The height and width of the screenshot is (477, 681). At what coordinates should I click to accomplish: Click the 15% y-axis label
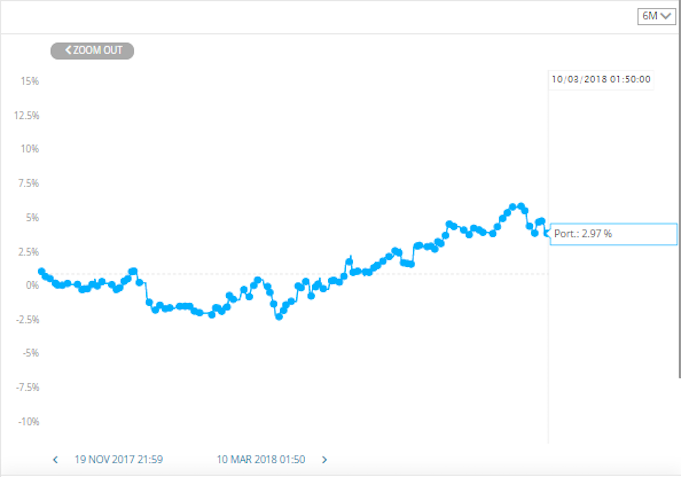click(30, 81)
